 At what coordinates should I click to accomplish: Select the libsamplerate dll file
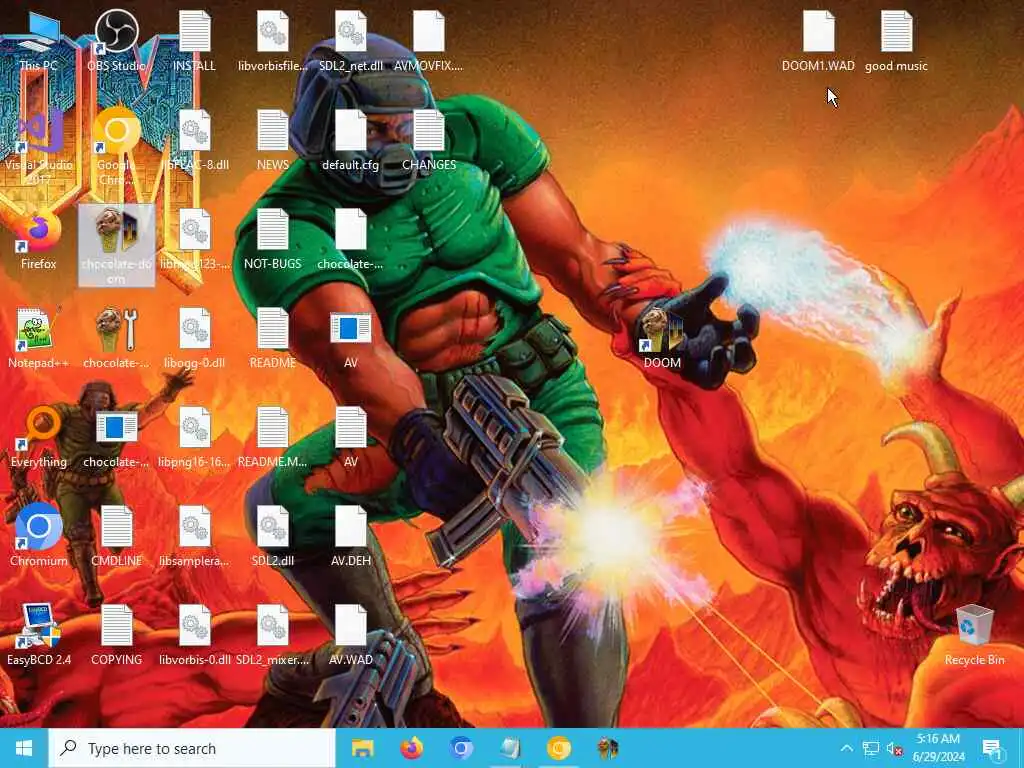pyautogui.click(x=195, y=536)
